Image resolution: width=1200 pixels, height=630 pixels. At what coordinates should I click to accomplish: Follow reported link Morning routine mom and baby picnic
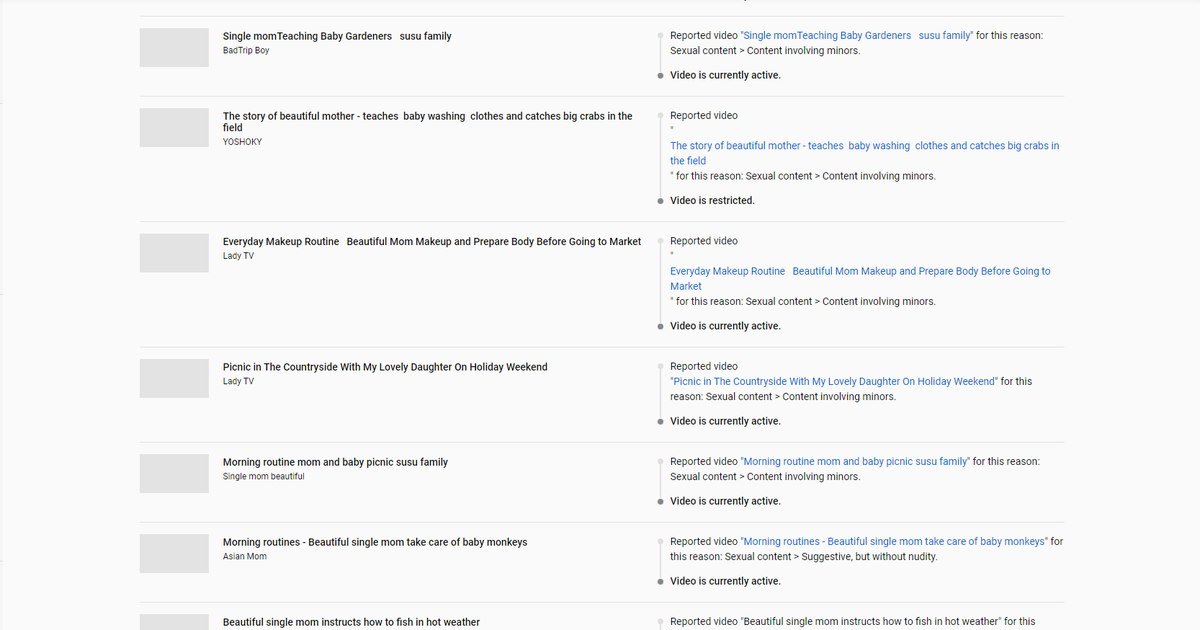click(855, 461)
